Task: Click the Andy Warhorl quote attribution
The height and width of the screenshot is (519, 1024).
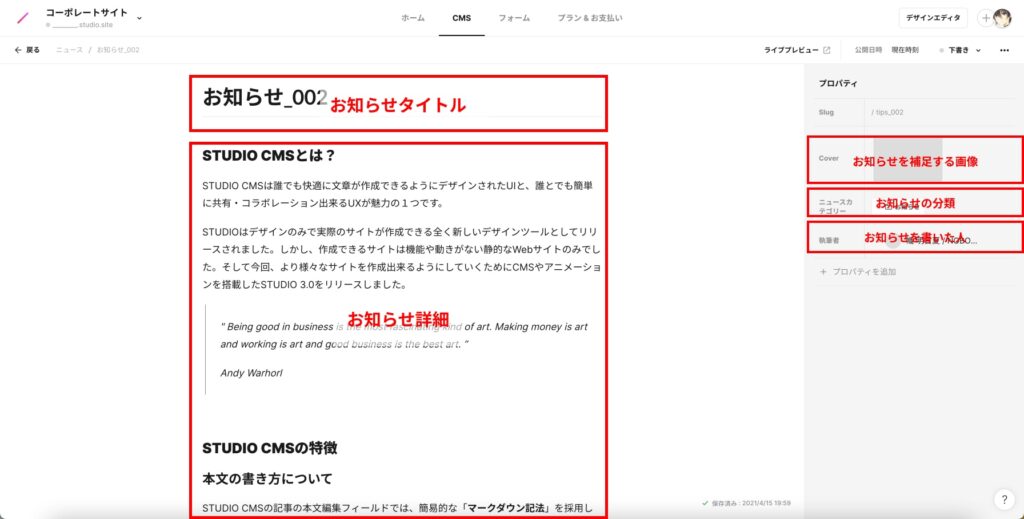Action: click(251, 373)
